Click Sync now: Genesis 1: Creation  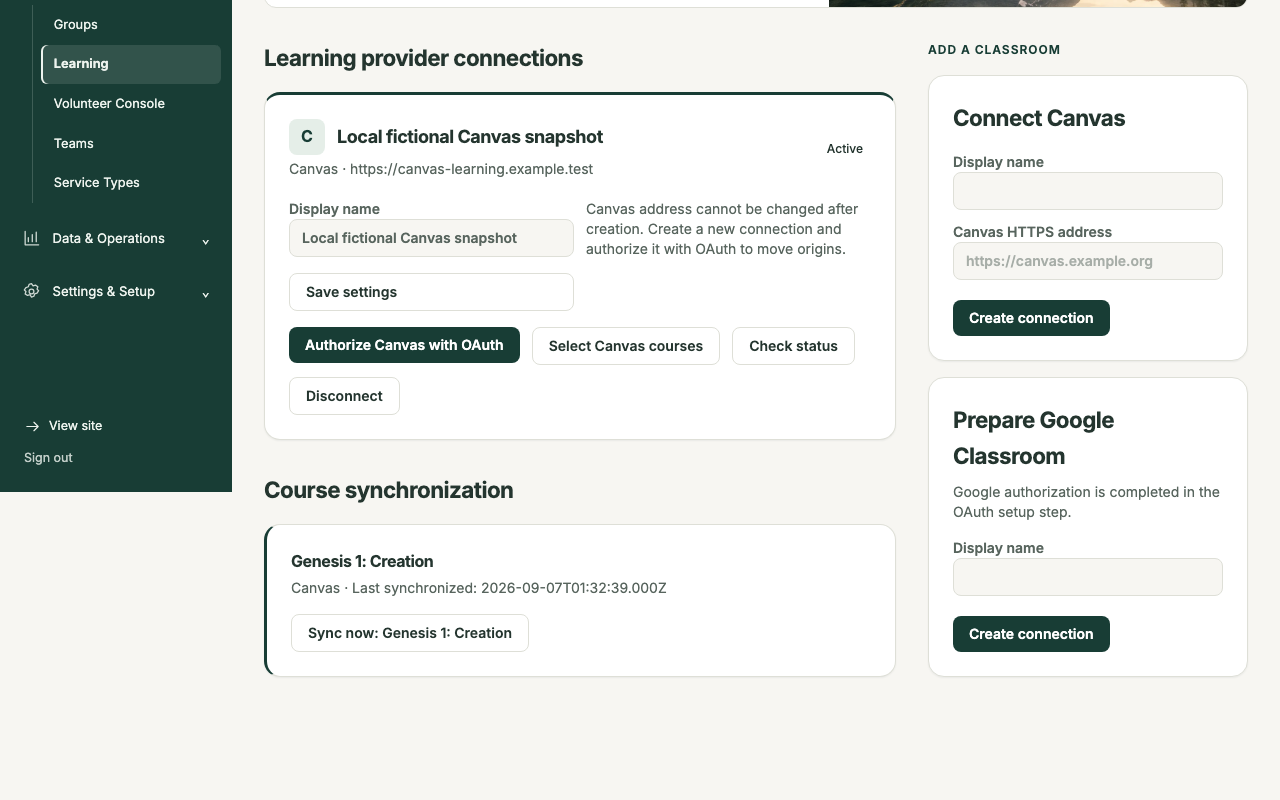(x=410, y=633)
